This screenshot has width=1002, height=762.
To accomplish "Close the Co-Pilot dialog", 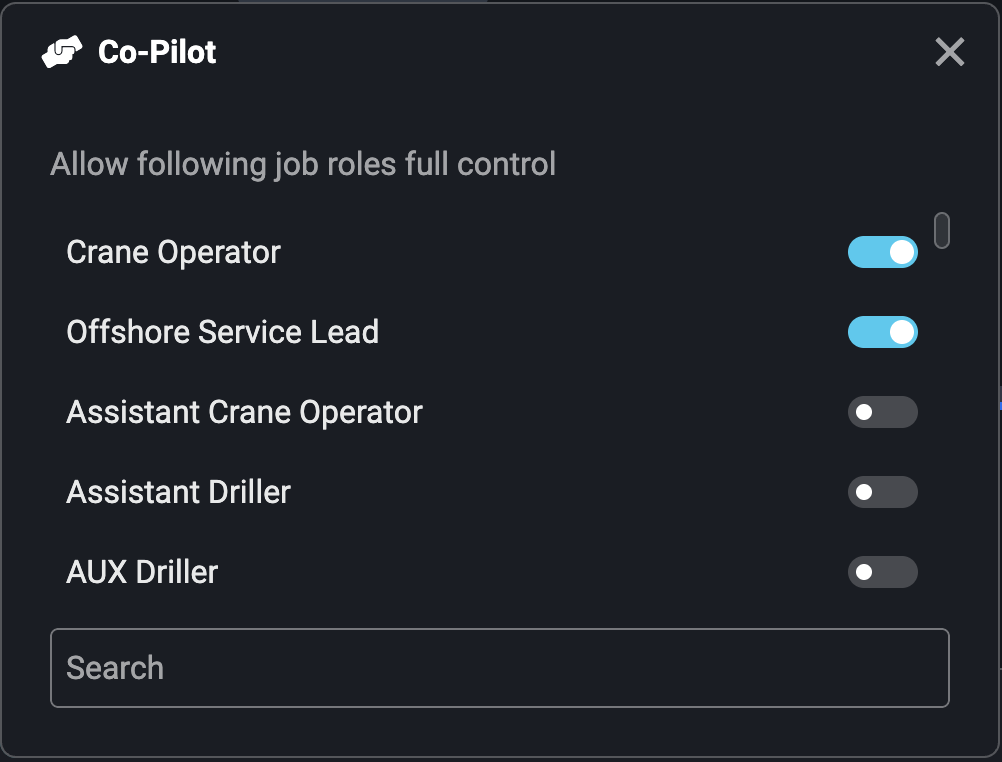I will [949, 52].
